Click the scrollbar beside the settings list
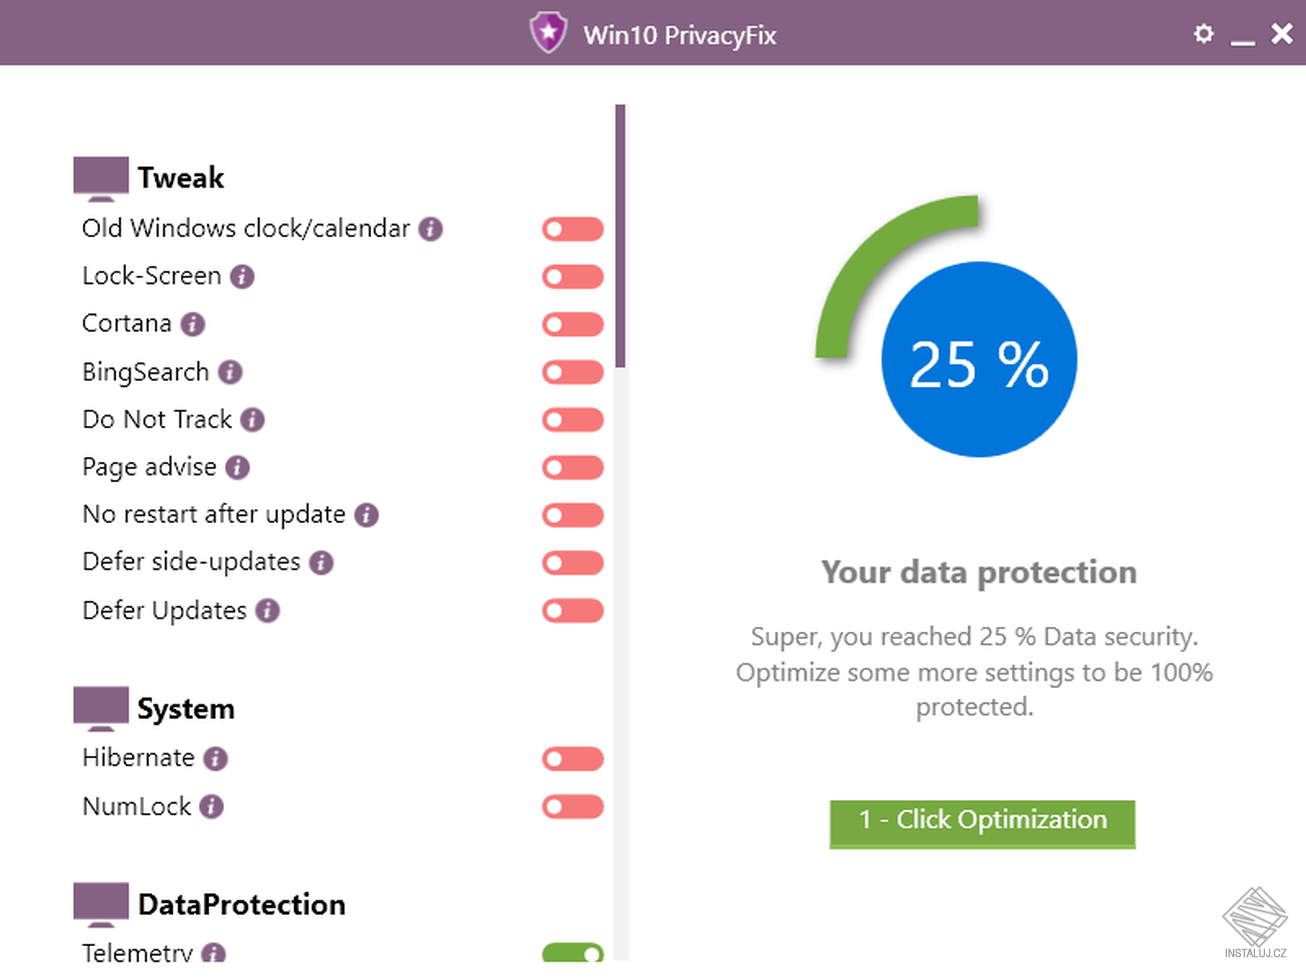Screen dimensions: 1306x980 [x=621, y=232]
